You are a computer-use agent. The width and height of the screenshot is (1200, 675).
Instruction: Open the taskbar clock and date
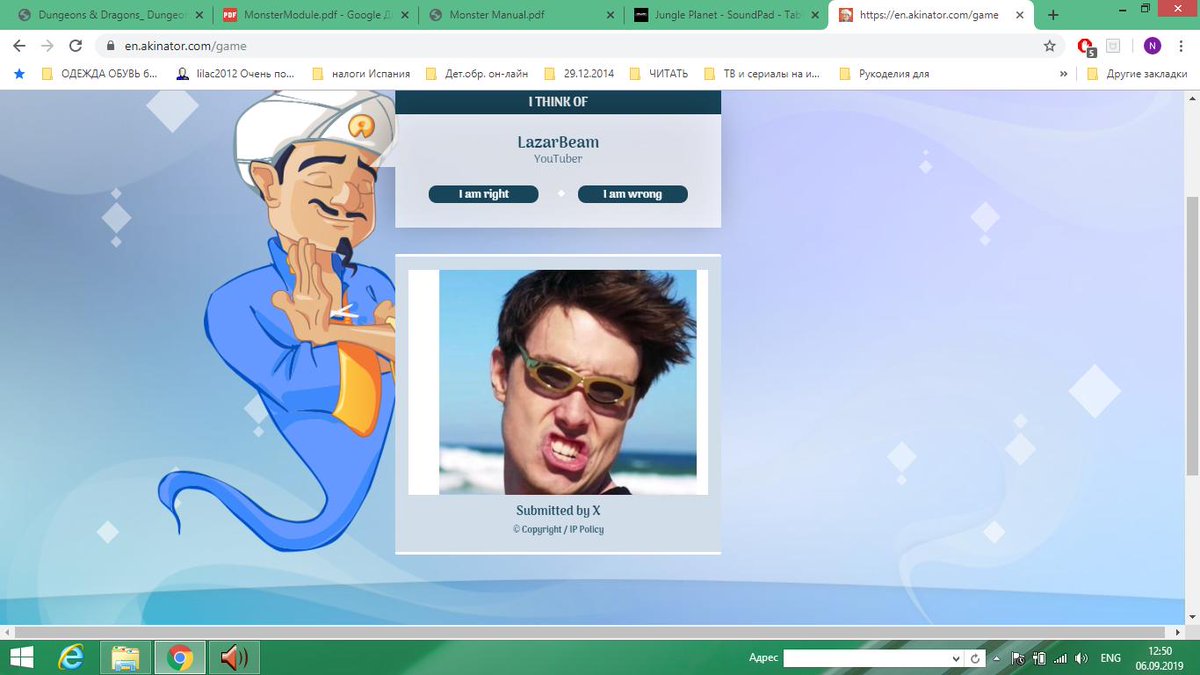1160,657
